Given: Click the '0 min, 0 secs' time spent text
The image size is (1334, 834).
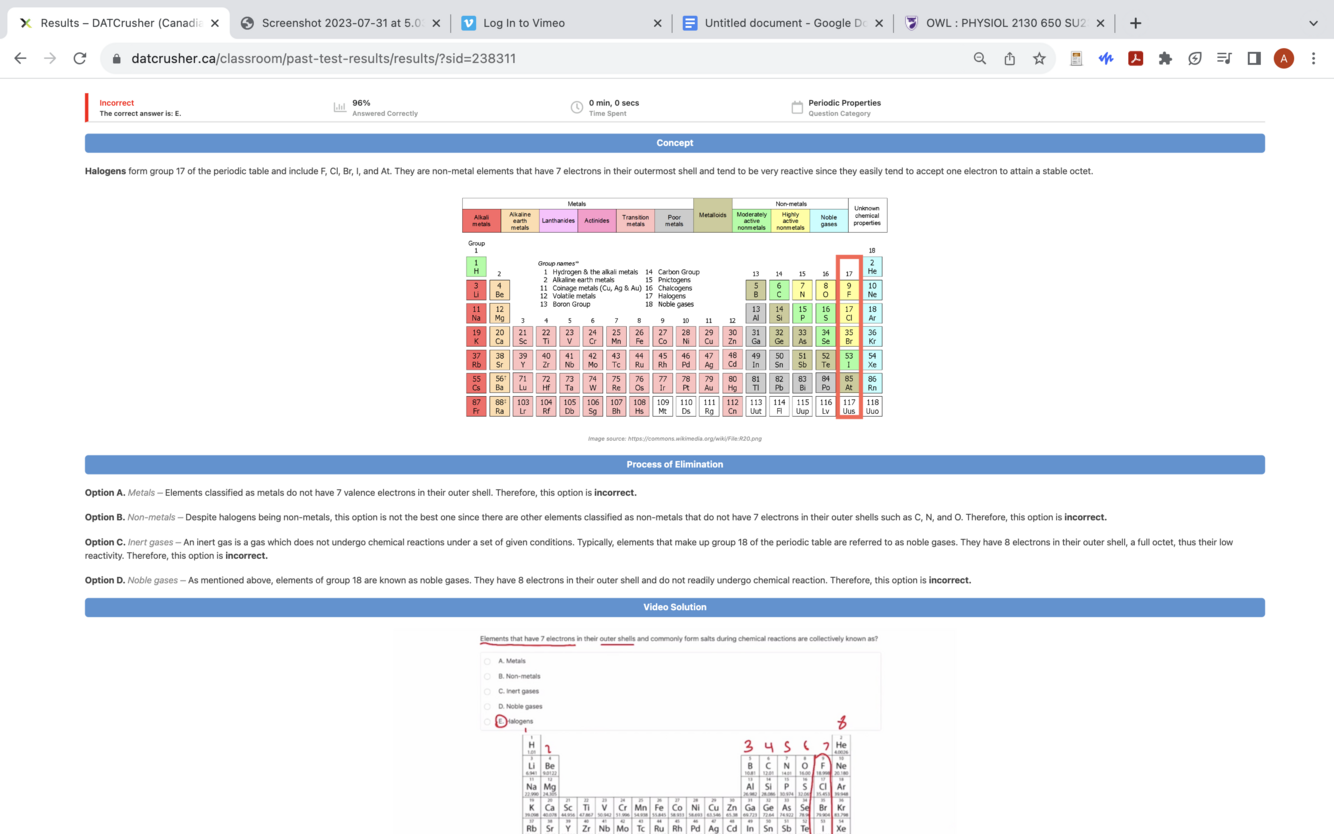Looking at the screenshot, I should coord(614,103).
